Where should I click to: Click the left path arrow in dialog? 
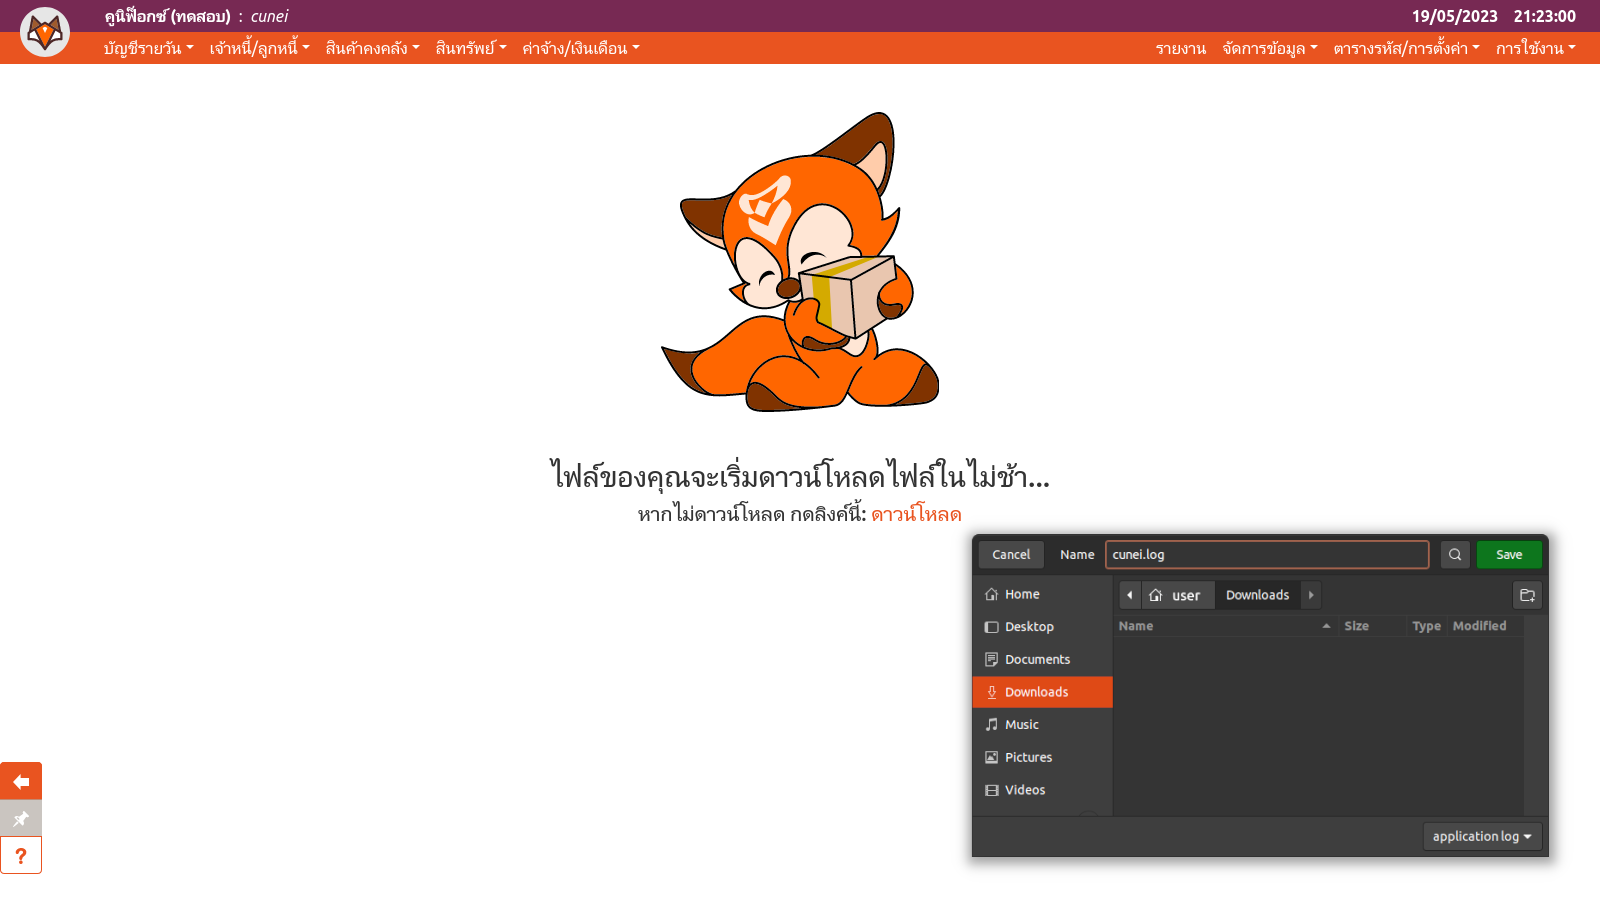[1130, 595]
